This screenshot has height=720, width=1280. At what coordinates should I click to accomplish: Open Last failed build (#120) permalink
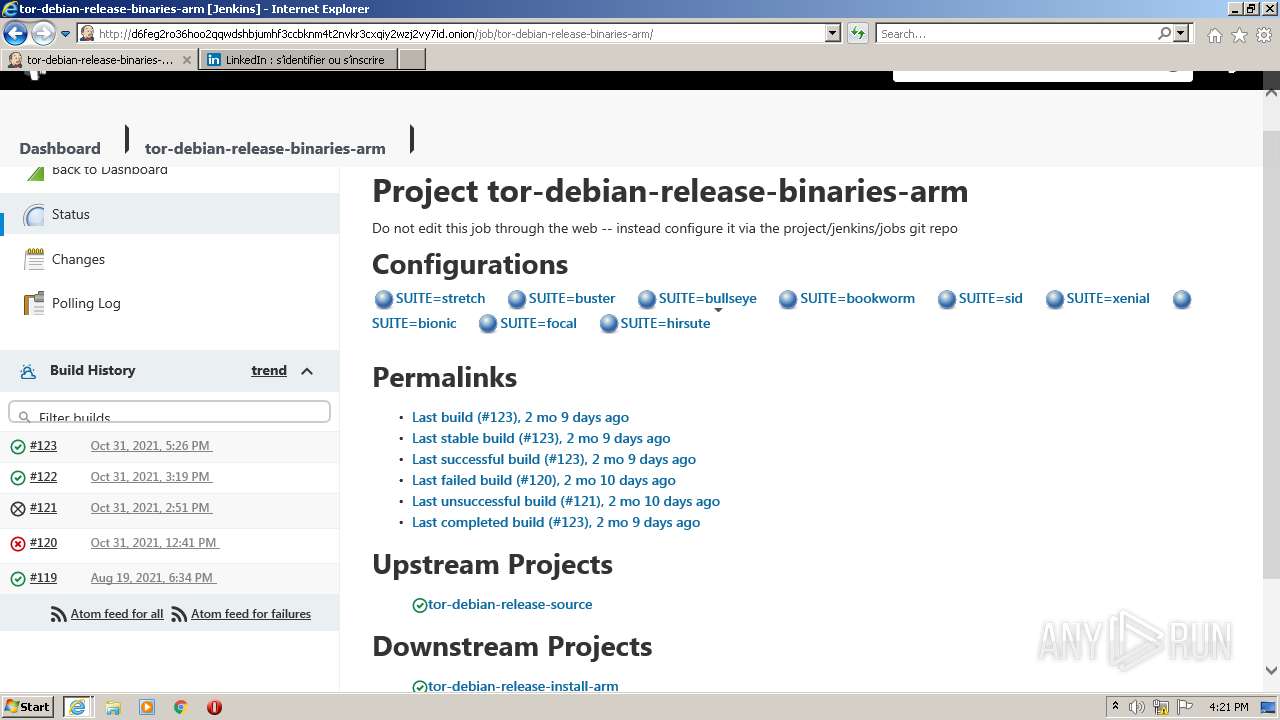click(544, 480)
